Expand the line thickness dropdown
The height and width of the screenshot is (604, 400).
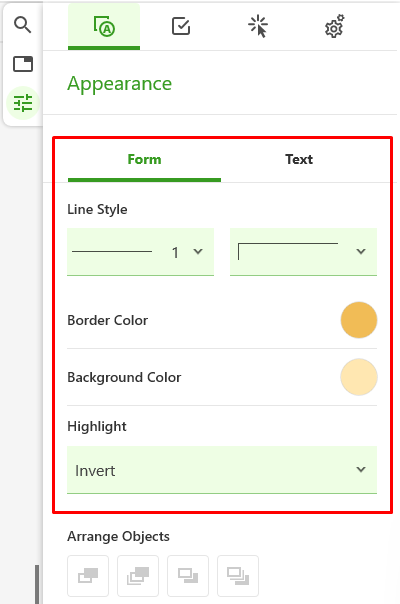[140, 252]
